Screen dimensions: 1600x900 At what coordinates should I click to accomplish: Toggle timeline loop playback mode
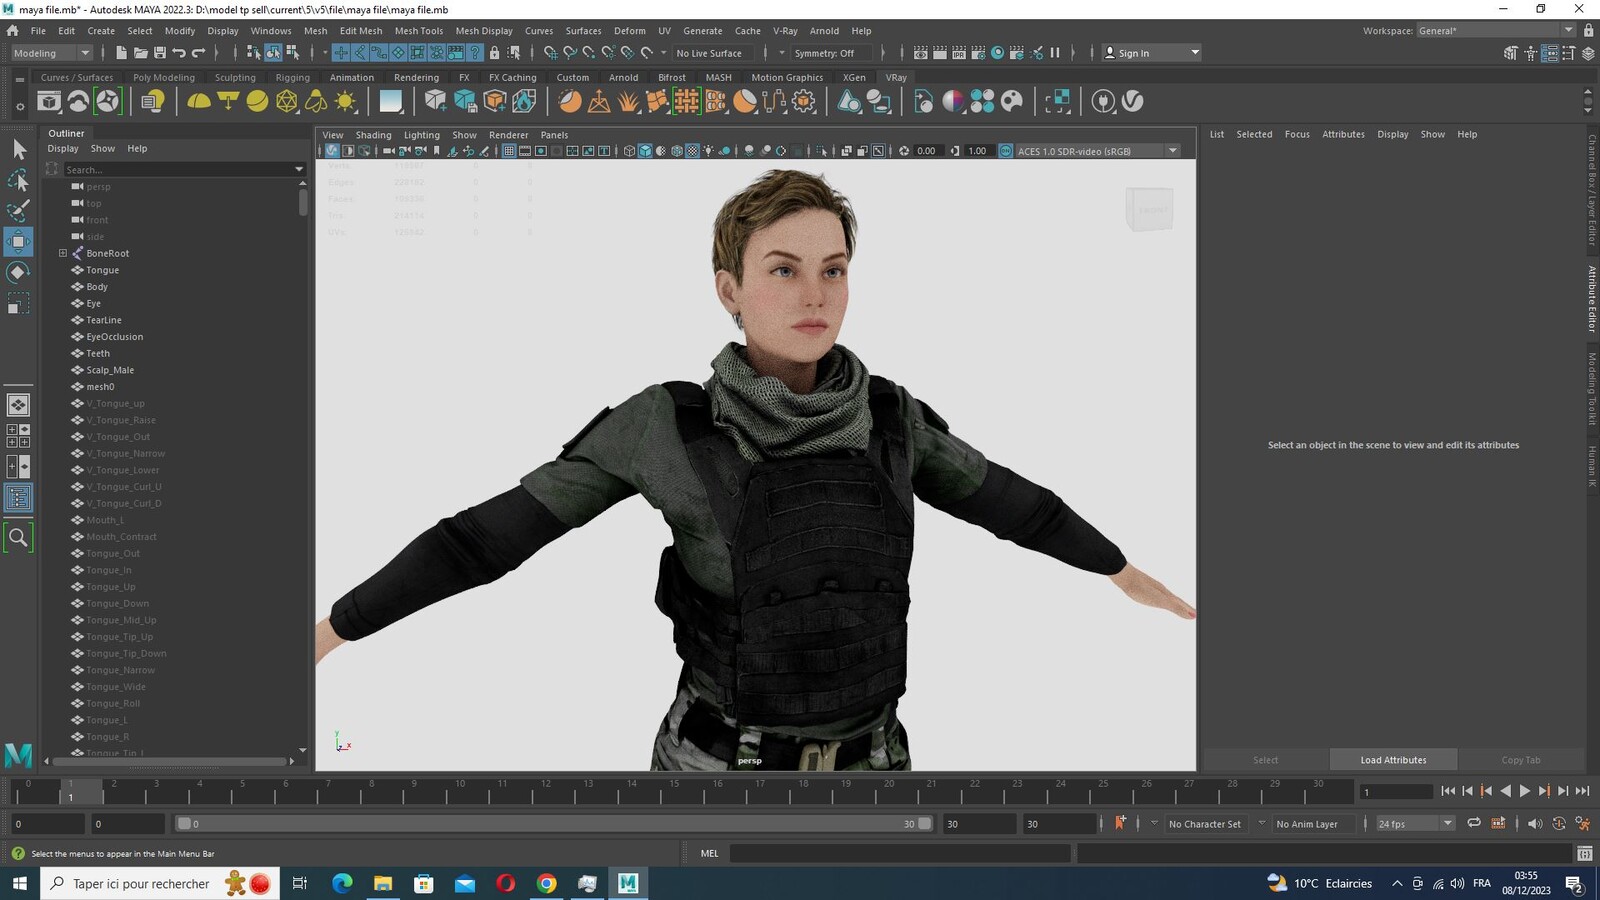[x=1474, y=823]
